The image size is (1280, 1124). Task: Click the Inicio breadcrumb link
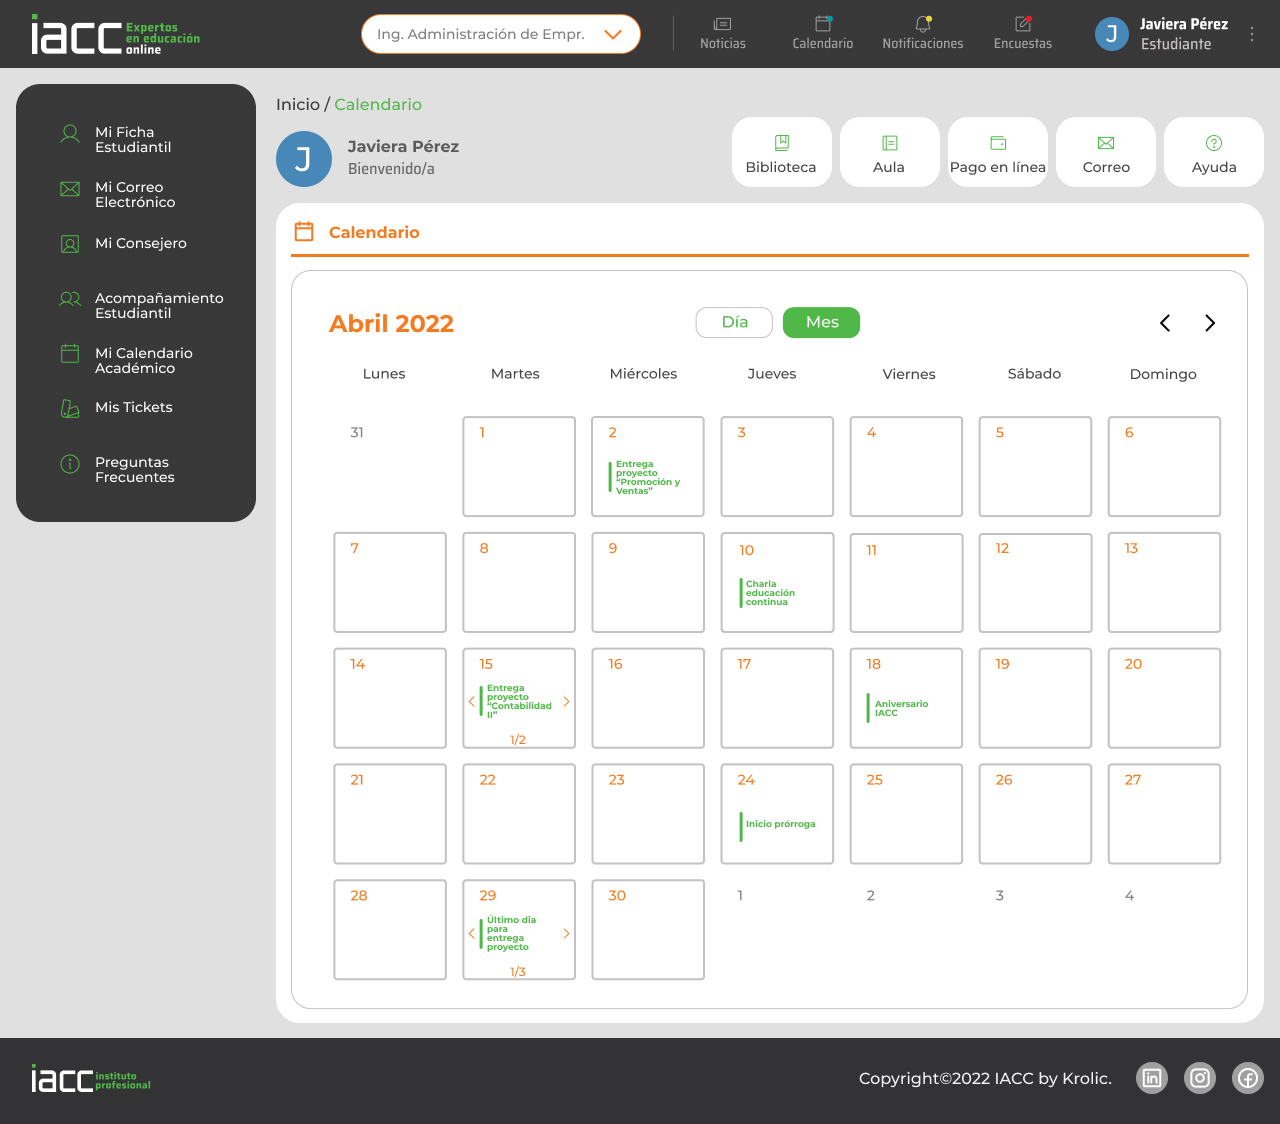tap(297, 104)
